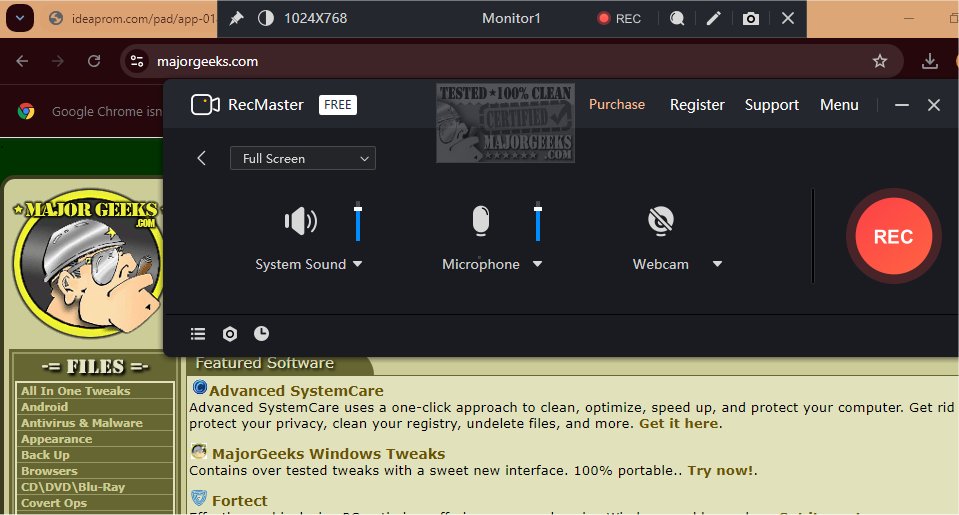Open the Fortect link

240,501
